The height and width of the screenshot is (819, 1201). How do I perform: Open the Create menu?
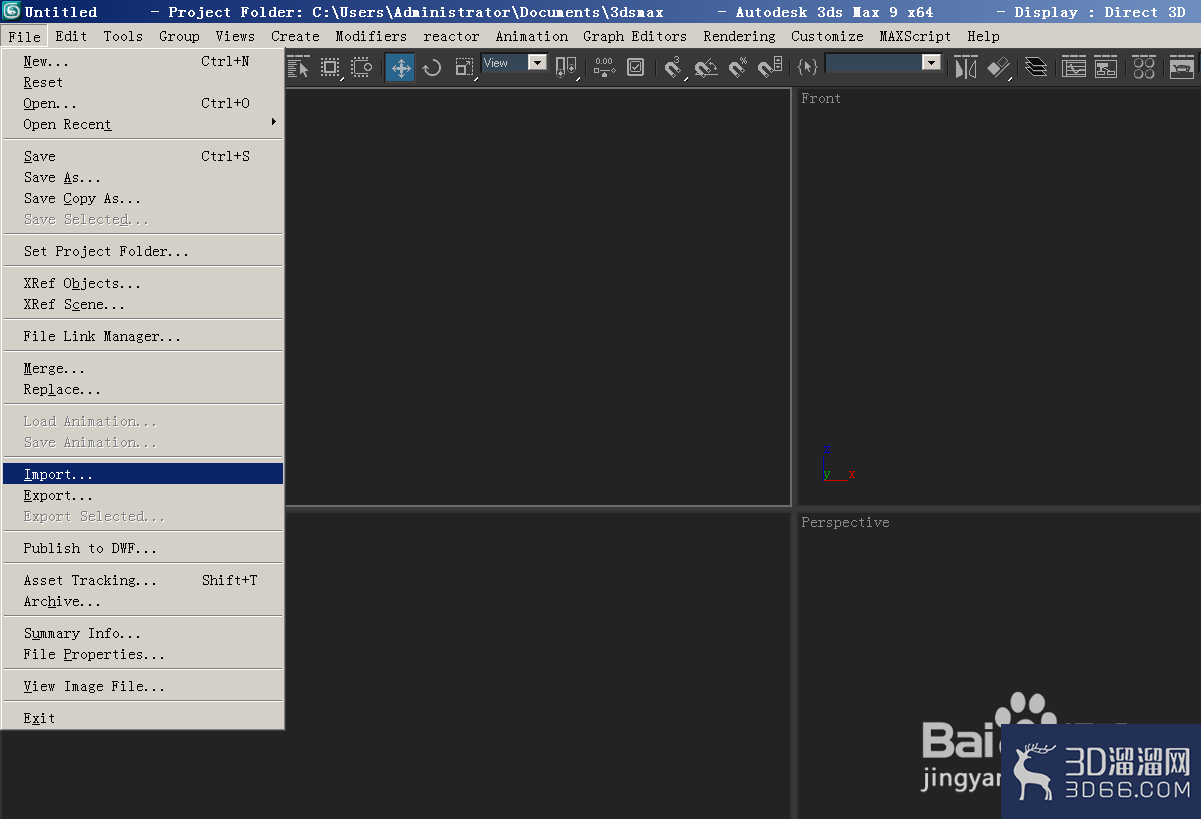coord(295,36)
